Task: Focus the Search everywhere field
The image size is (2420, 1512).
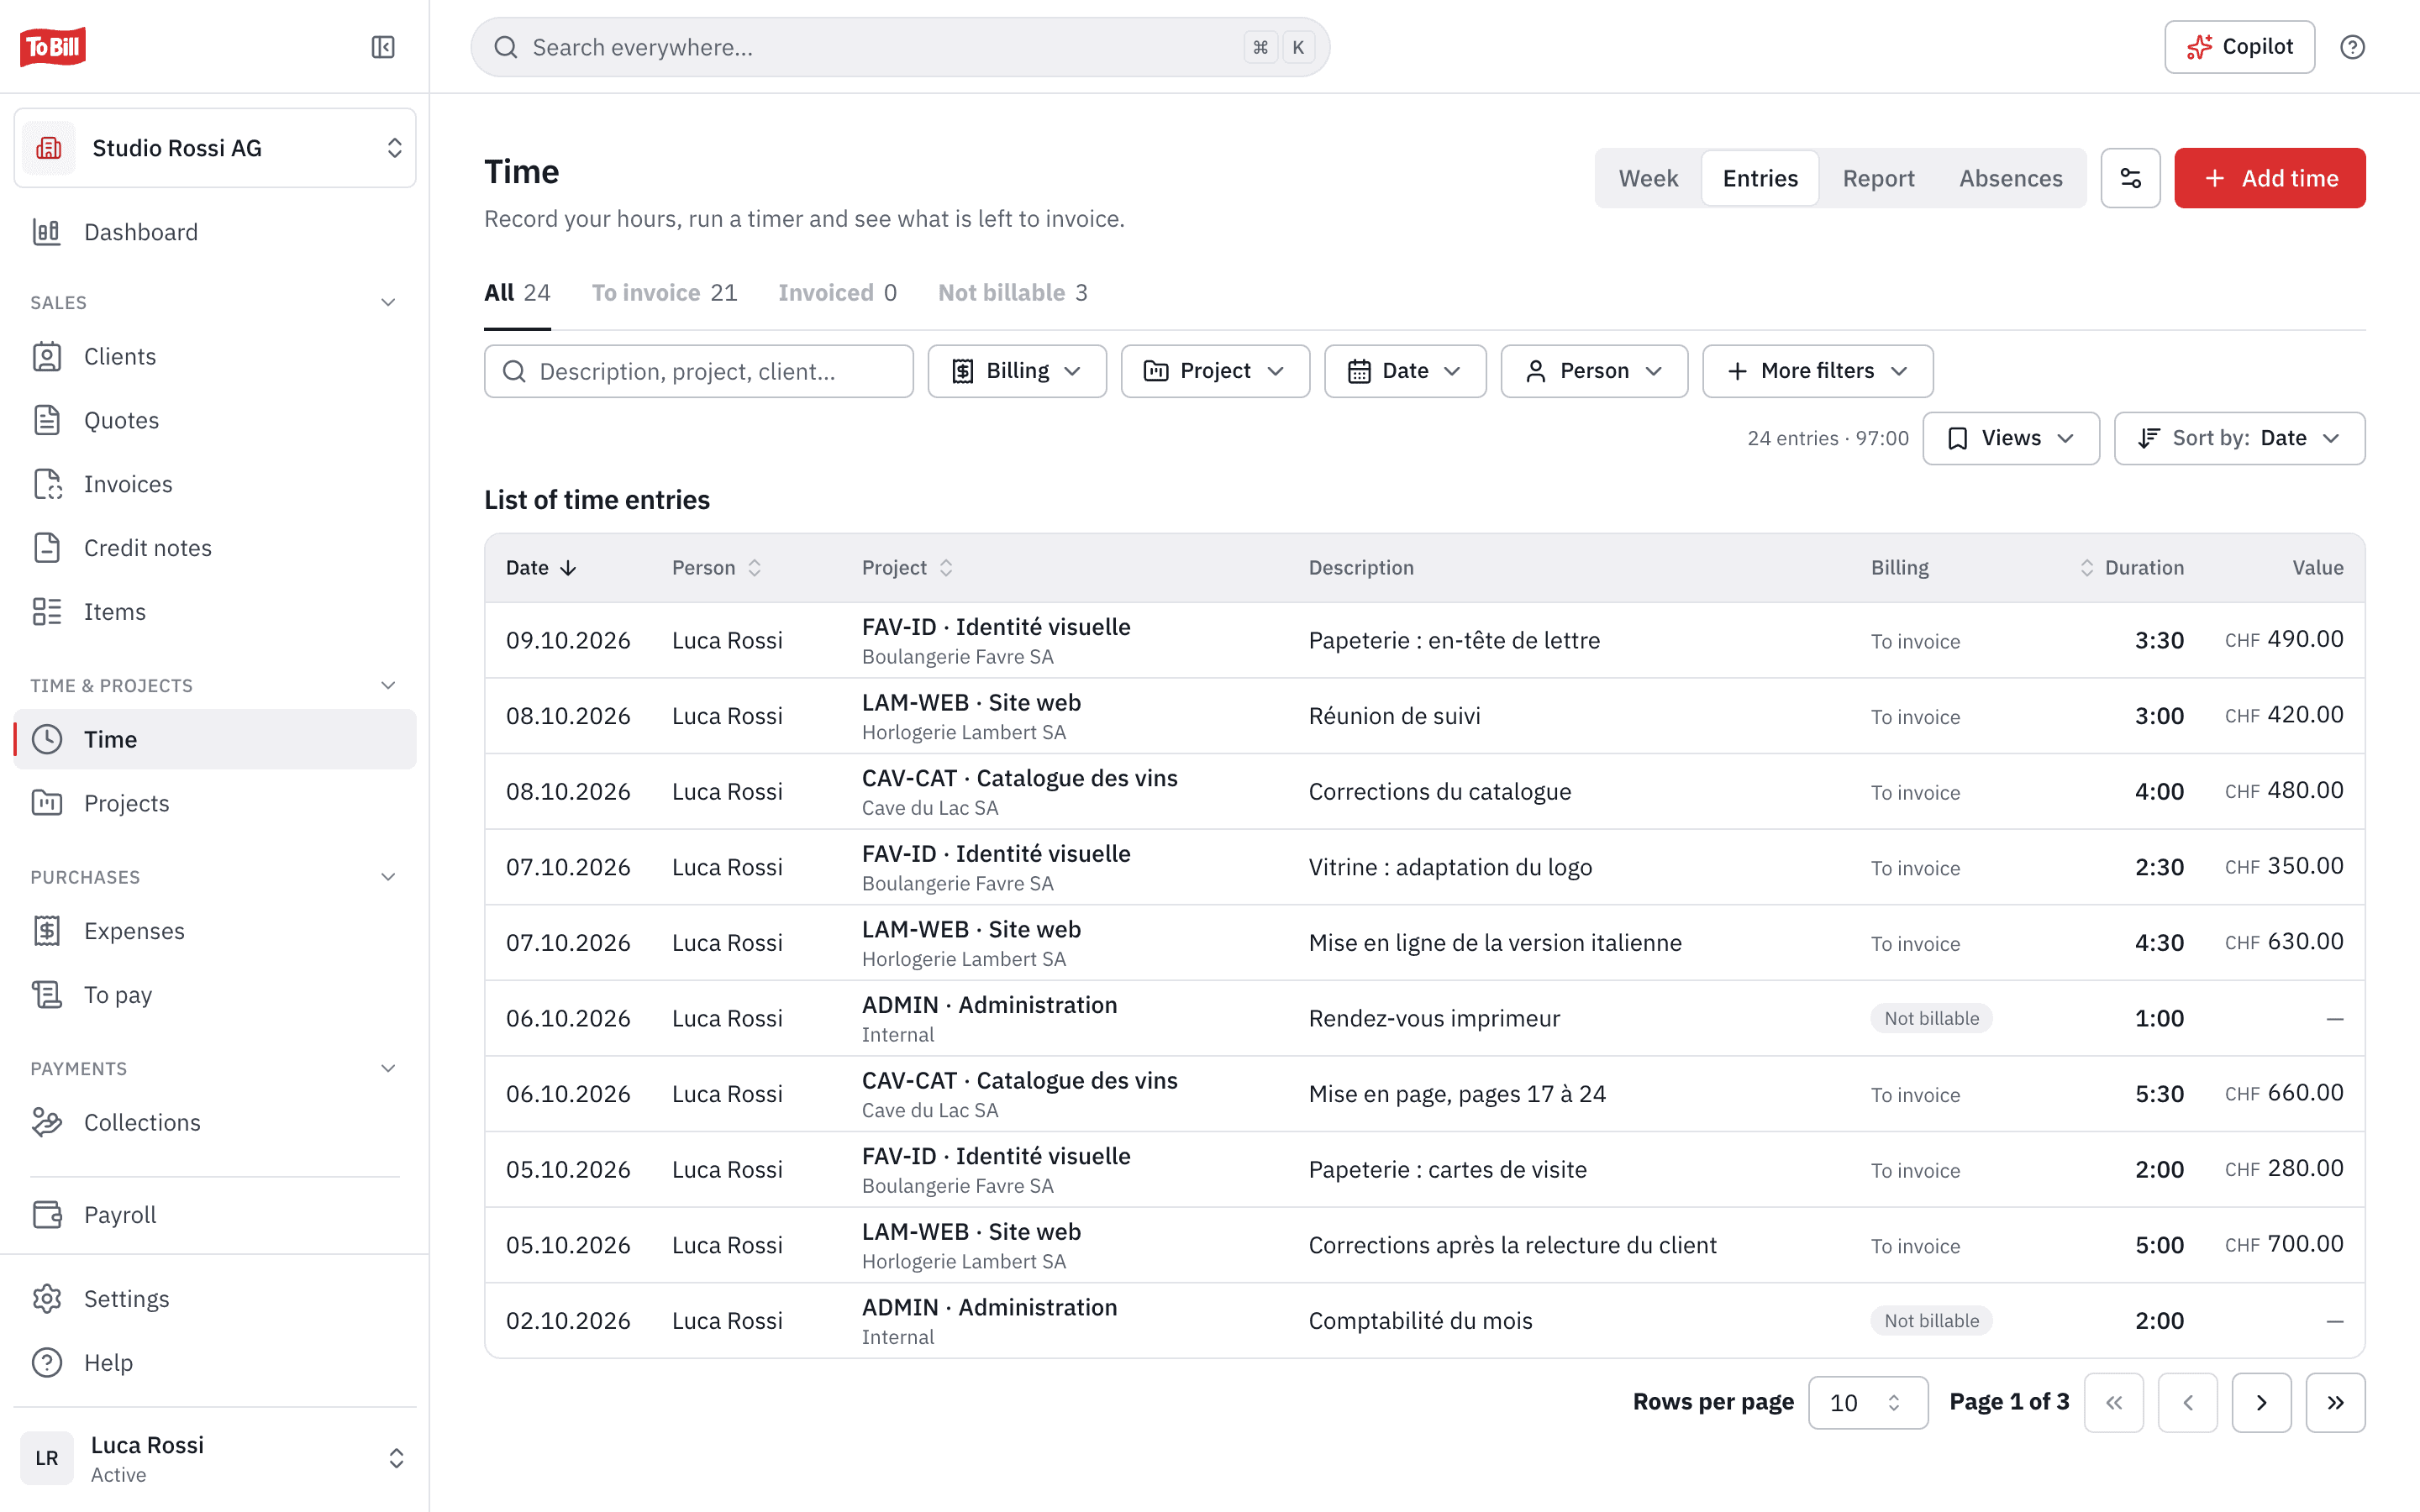Action: (900, 47)
